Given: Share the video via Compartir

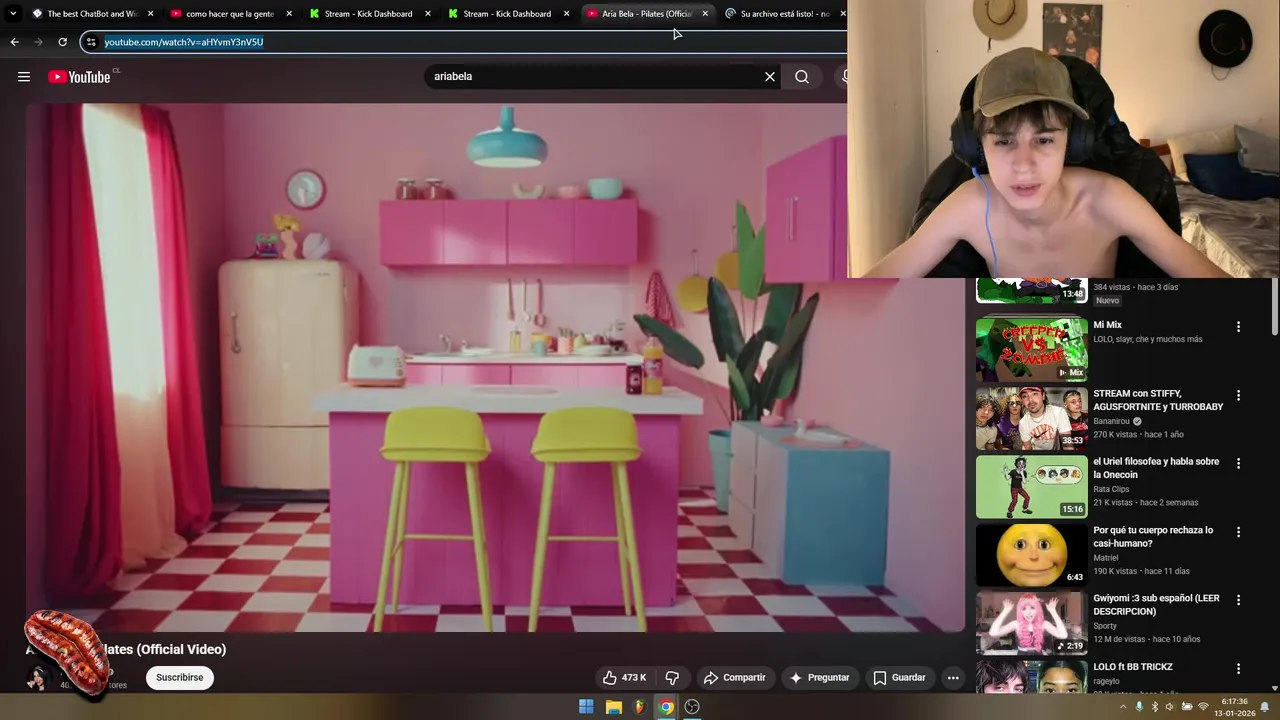Looking at the screenshot, I should click(x=735, y=678).
